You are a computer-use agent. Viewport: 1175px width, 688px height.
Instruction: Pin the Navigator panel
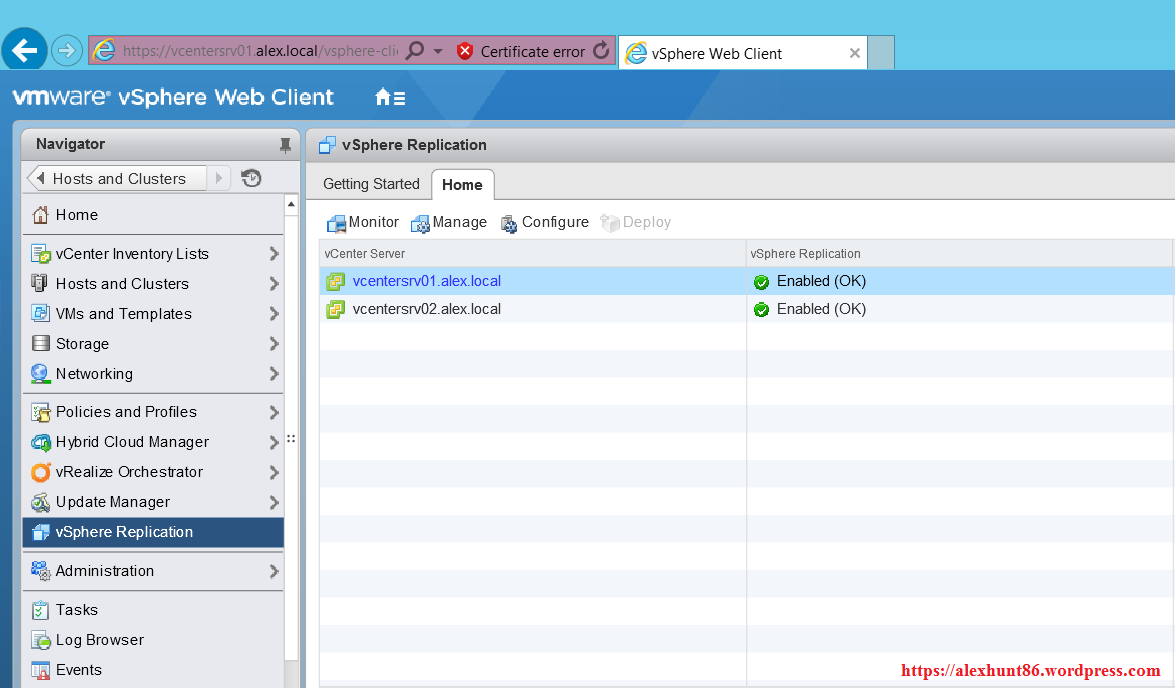click(x=285, y=145)
